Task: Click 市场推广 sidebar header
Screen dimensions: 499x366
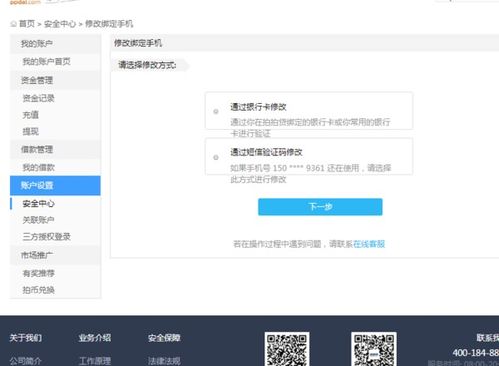Action: click(x=55, y=255)
